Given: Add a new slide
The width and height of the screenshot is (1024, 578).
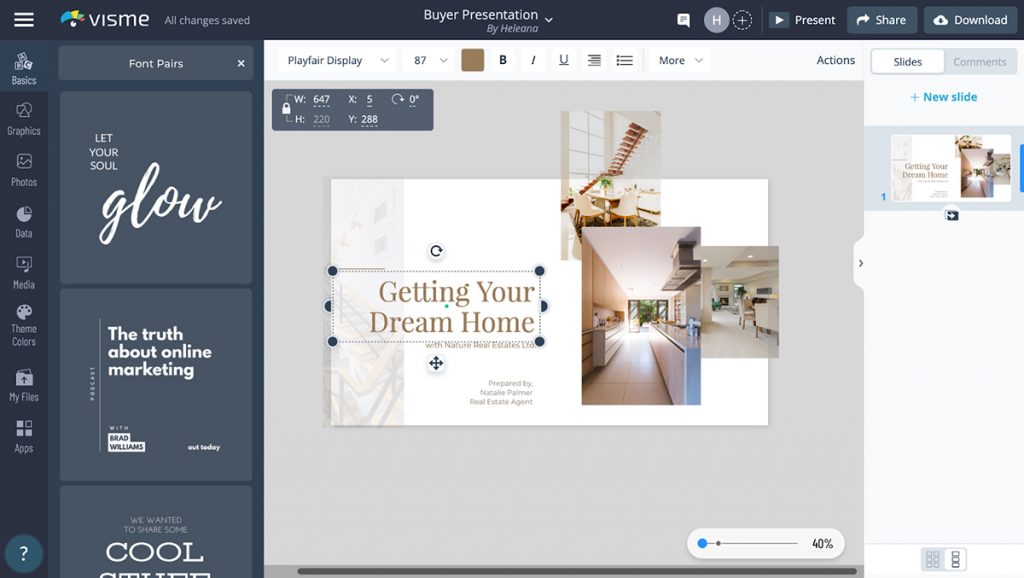Looking at the screenshot, I should point(943,97).
